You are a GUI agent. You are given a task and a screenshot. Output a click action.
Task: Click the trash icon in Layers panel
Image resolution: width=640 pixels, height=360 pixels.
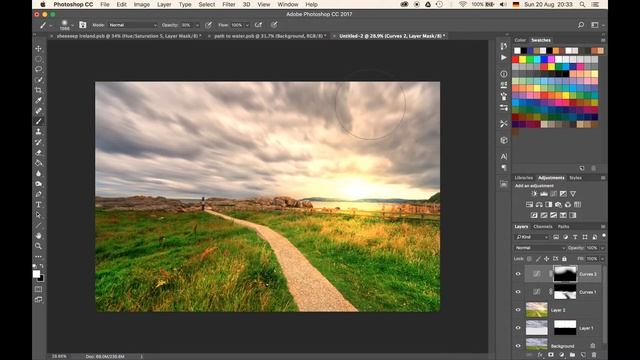click(x=594, y=355)
